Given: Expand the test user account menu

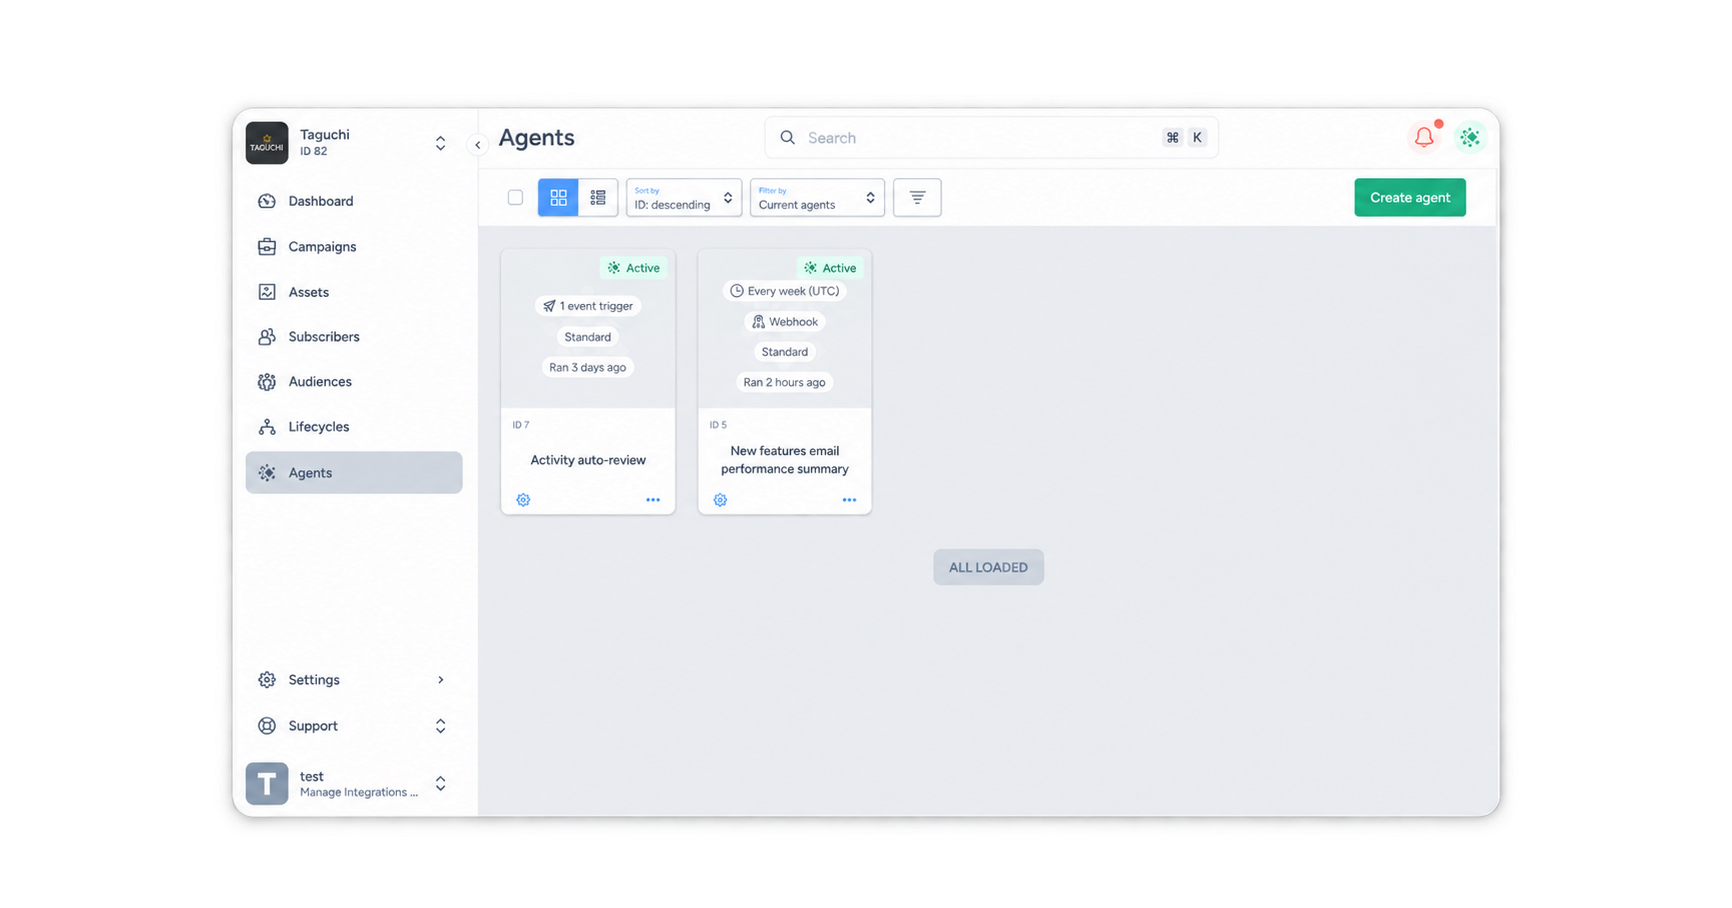Looking at the screenshot, I should [440, 784].
